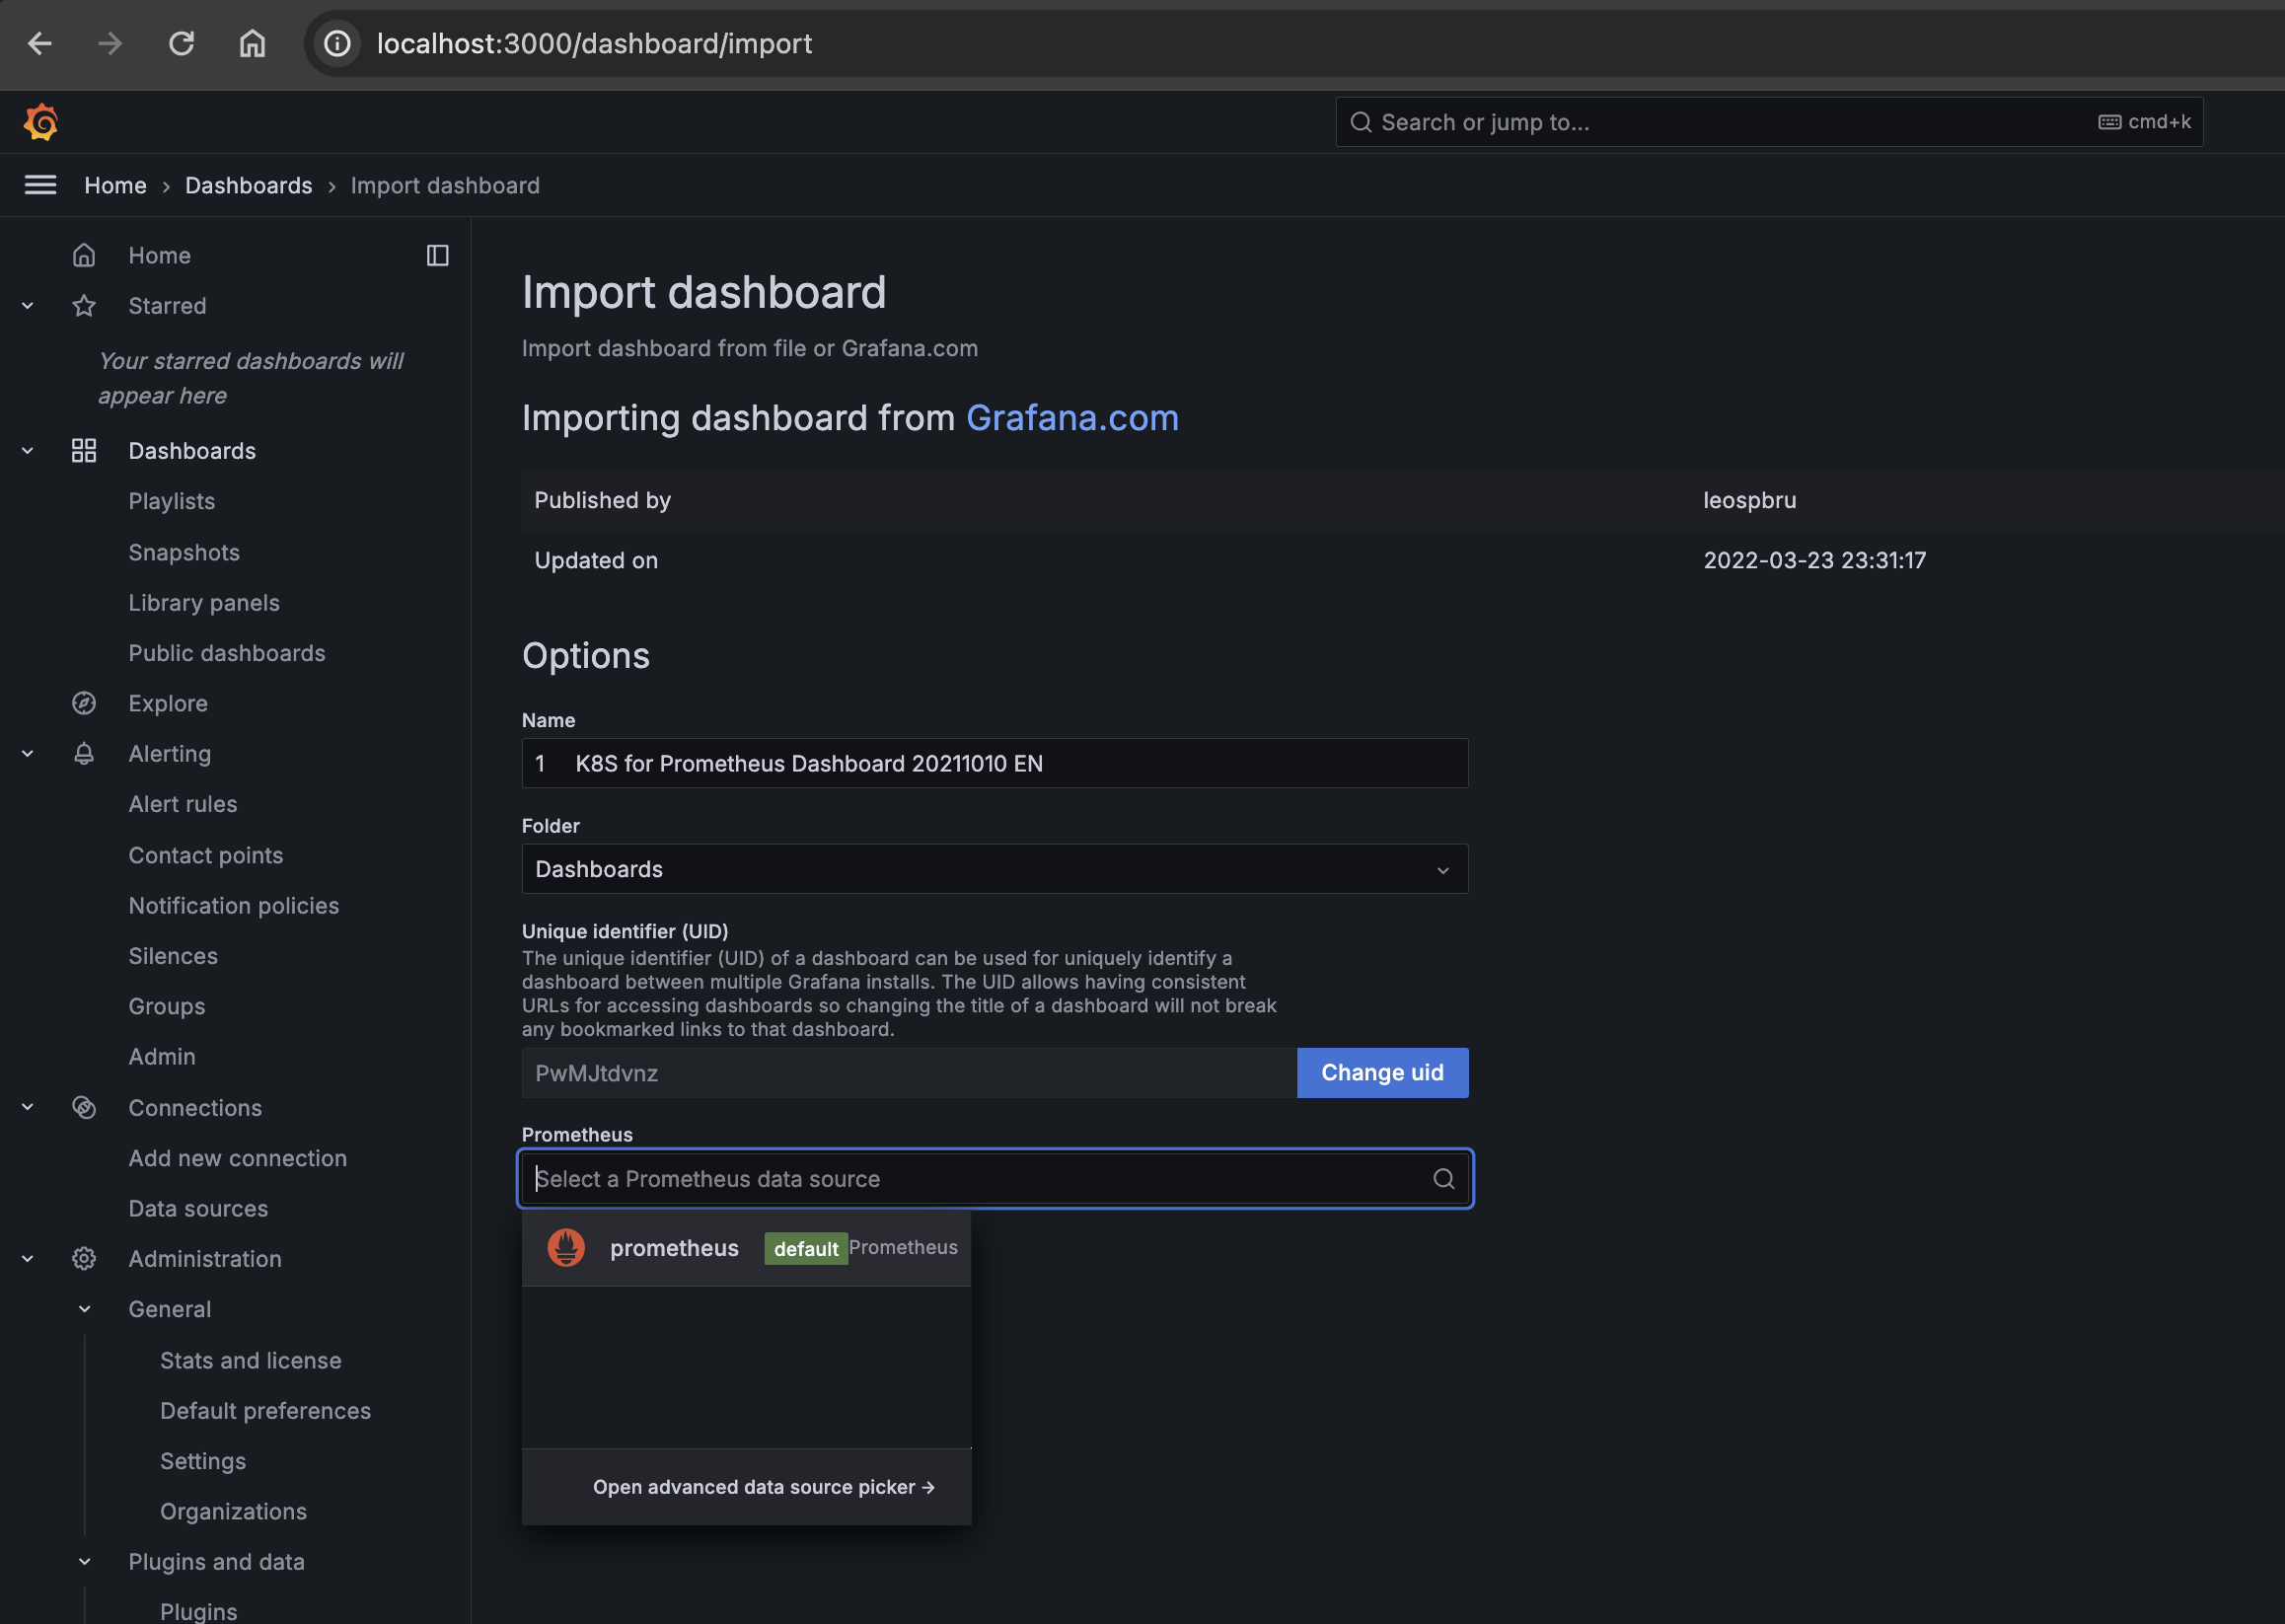Toggle the hamburger menu icon

click(40, 185)
